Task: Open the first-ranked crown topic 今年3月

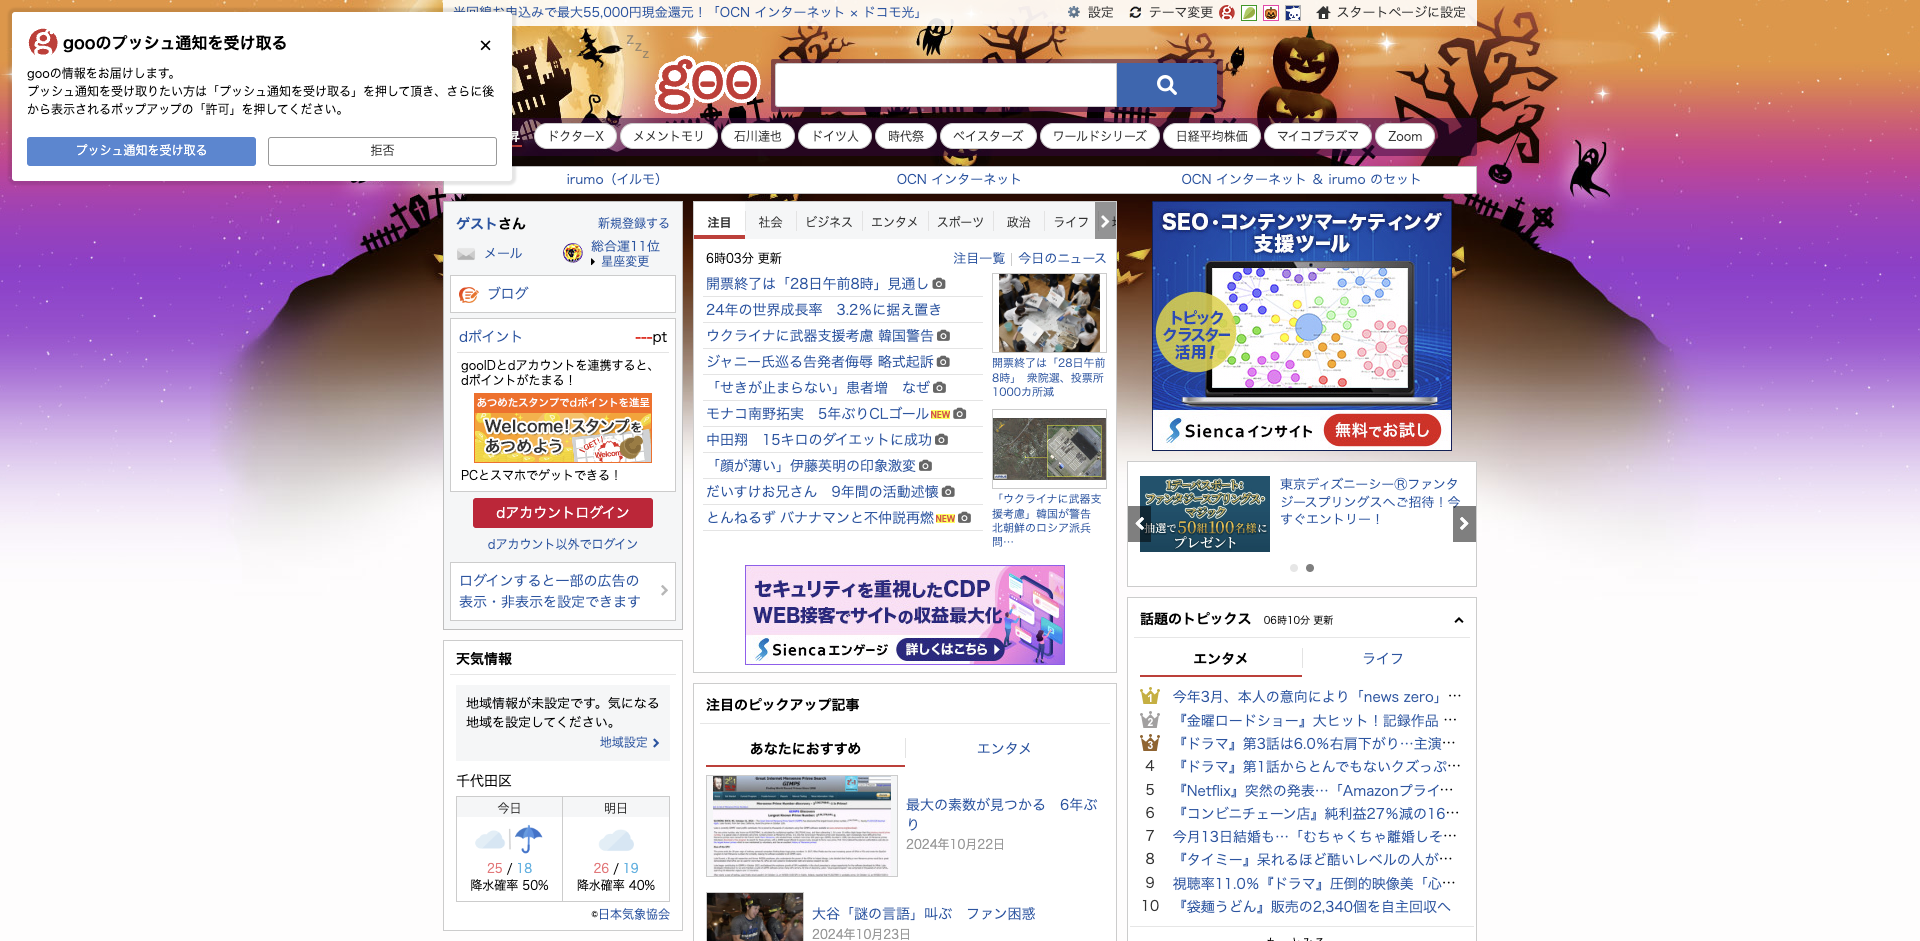Action: point(1316,697)
